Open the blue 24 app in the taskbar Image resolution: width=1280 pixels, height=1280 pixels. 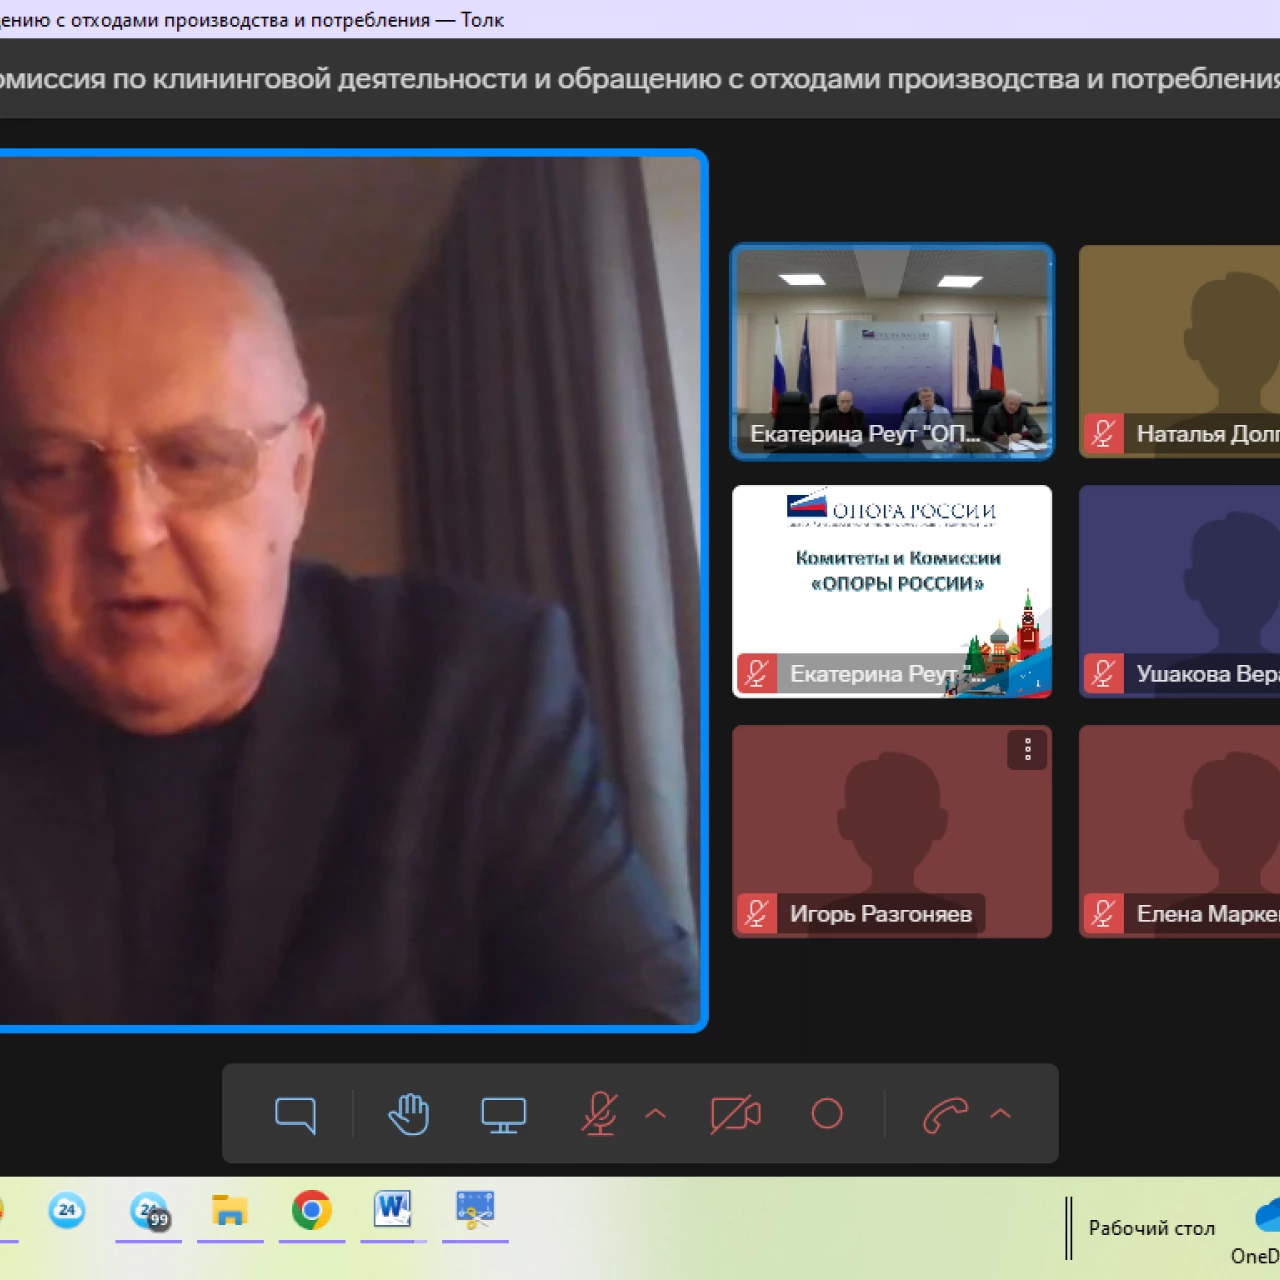[x=67, y=1210]
